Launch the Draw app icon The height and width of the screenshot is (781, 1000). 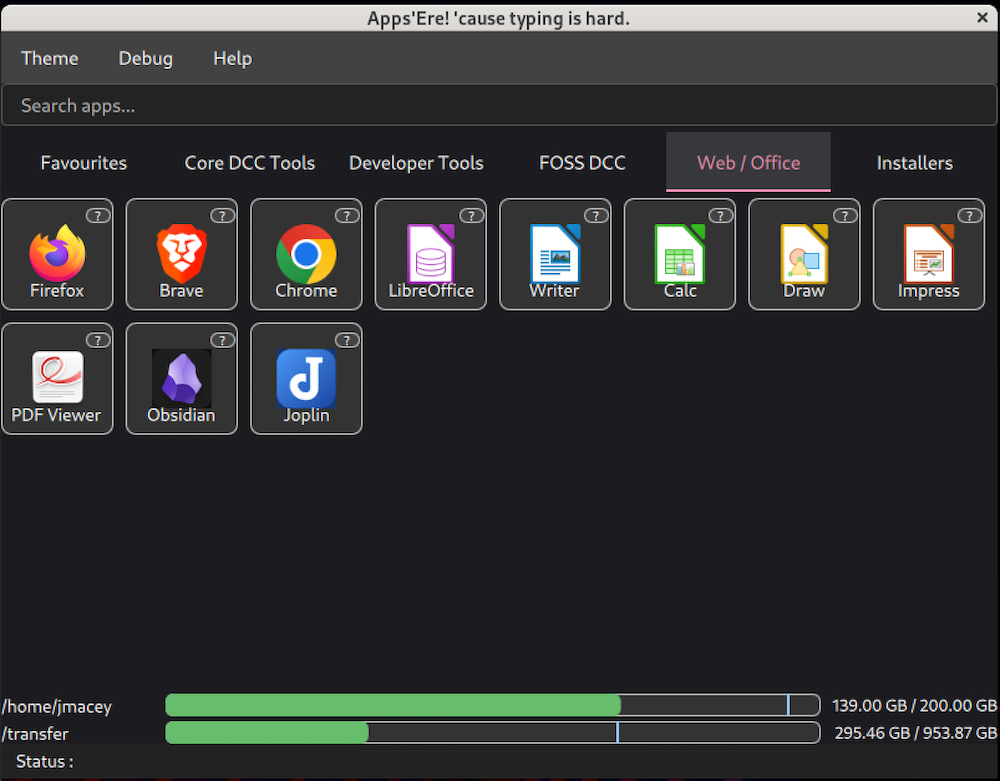[804, 255]
